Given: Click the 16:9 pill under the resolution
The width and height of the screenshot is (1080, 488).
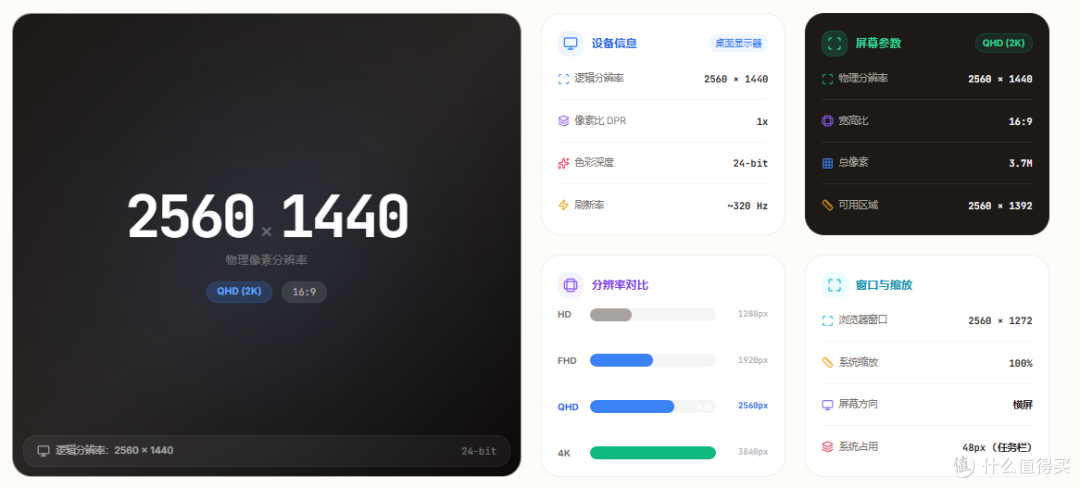Looking at the screenshot, I should [304, 292].
